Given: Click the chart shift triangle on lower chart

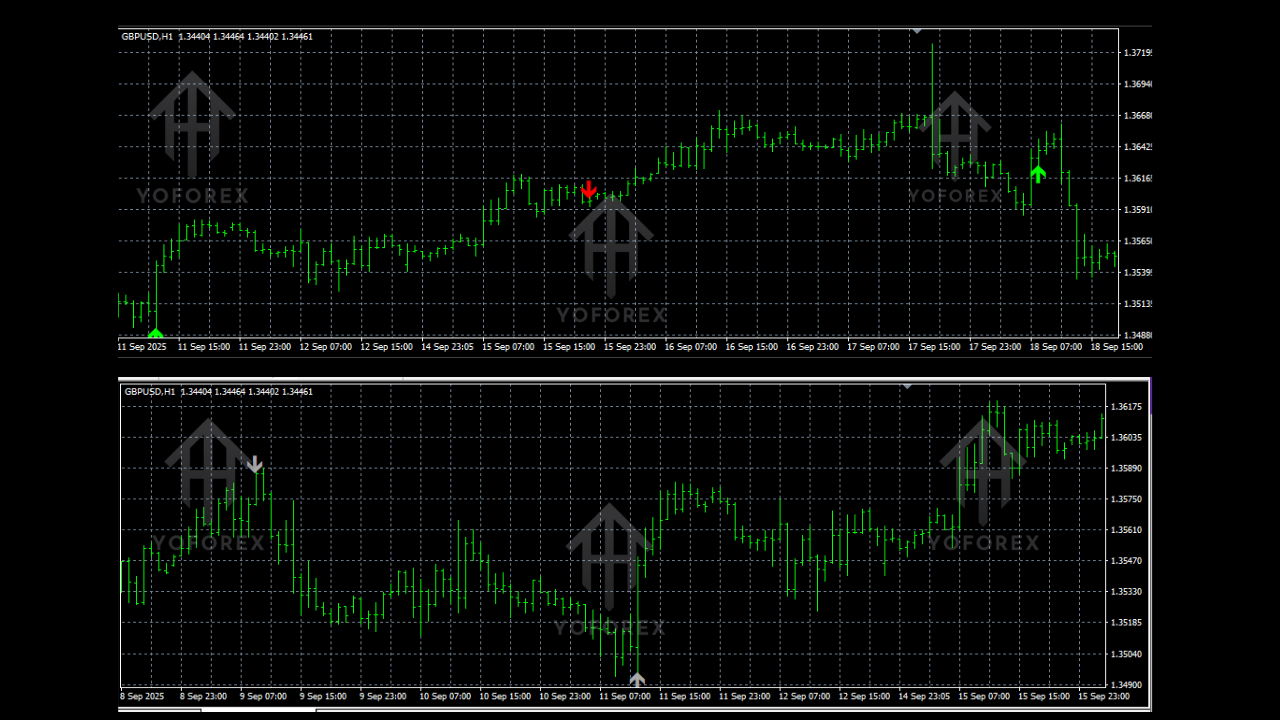Looking at the screenshot, I should [x=907, y=385].
